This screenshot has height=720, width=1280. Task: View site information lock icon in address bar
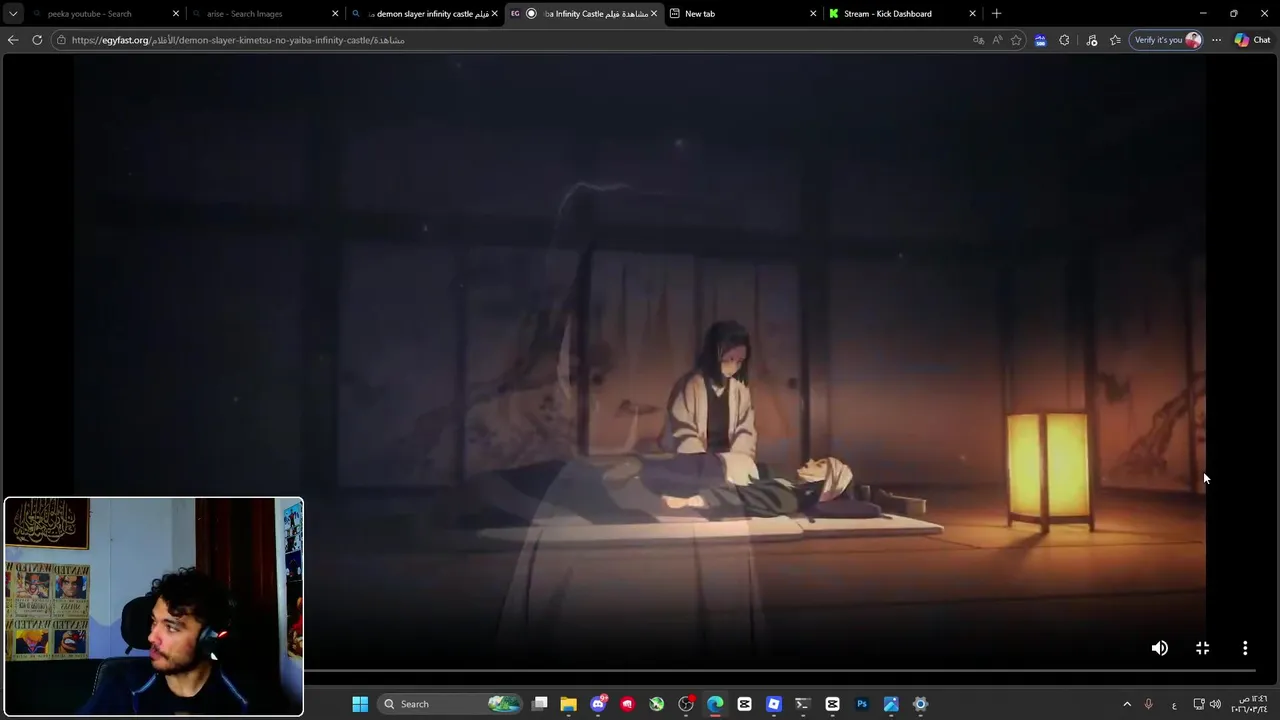[x=61, y=40]
